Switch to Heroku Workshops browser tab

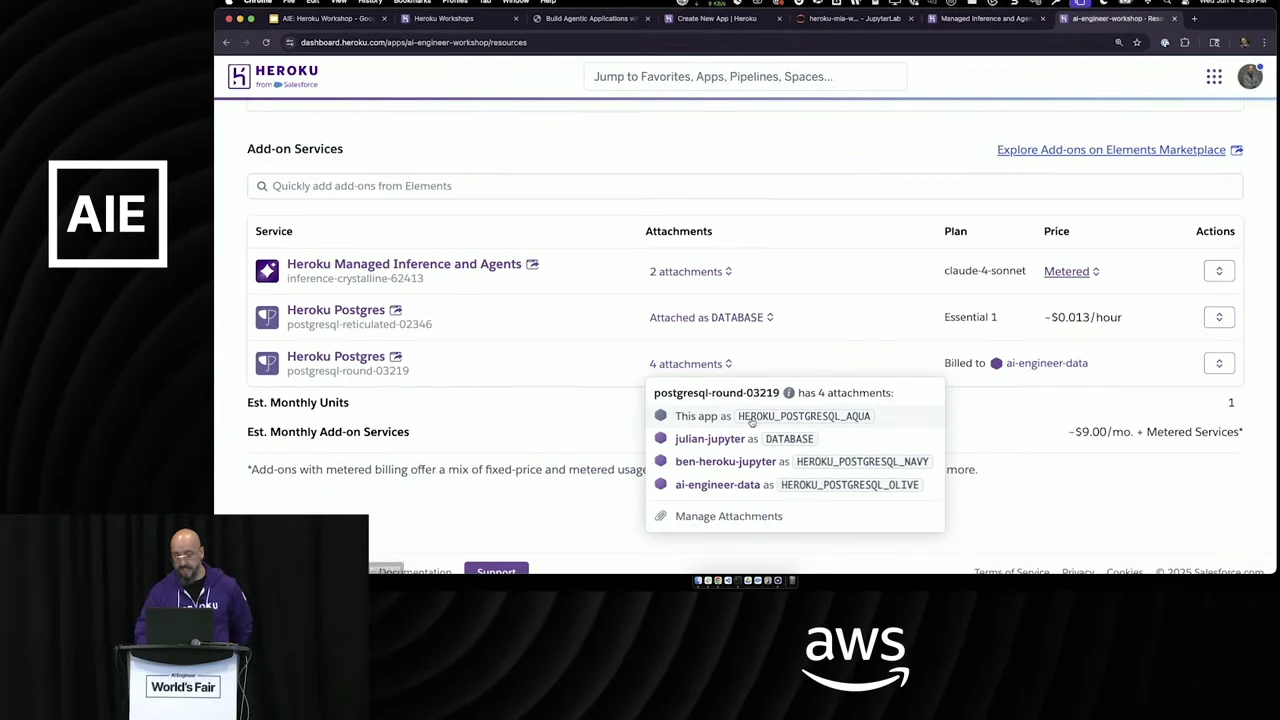click(x=443, y=18)
